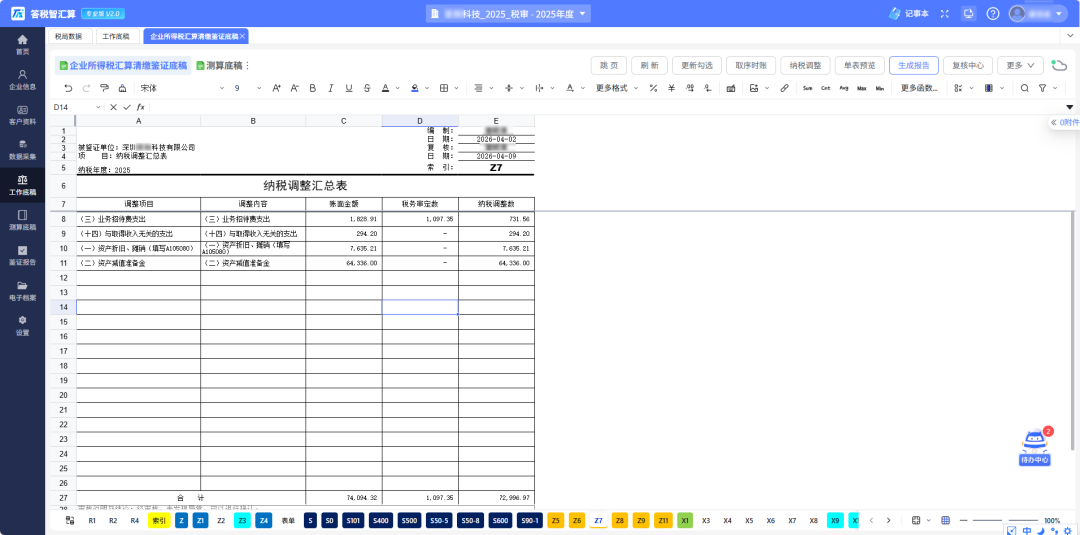Close the 企业所得税汇算清缴鉴证底稿 tab

(242, 36)
